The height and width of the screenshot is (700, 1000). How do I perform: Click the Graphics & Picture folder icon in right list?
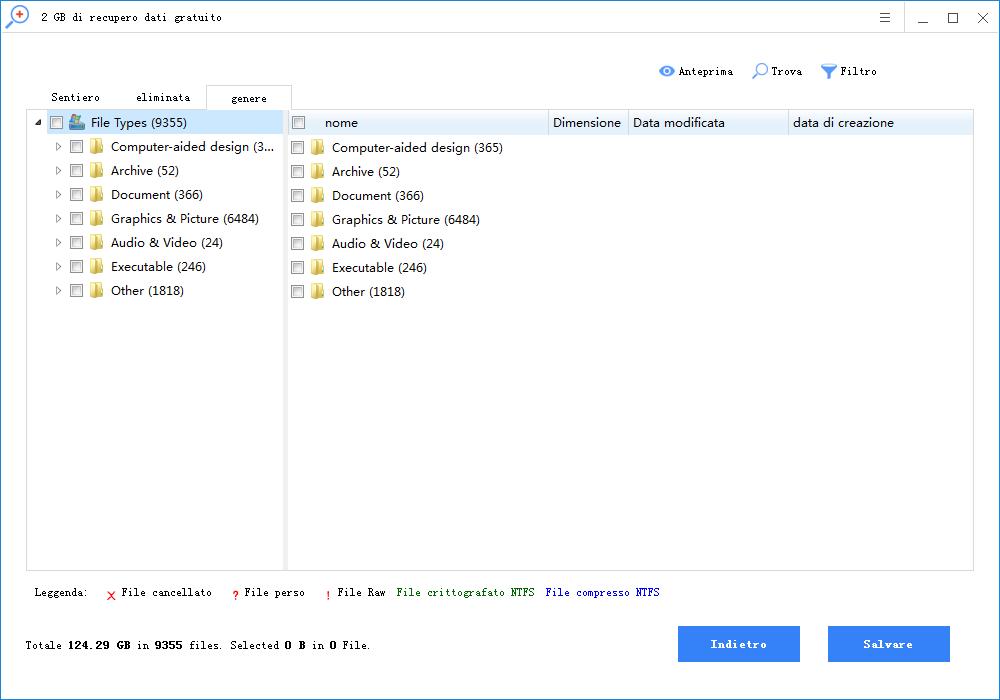pos(318,219)
